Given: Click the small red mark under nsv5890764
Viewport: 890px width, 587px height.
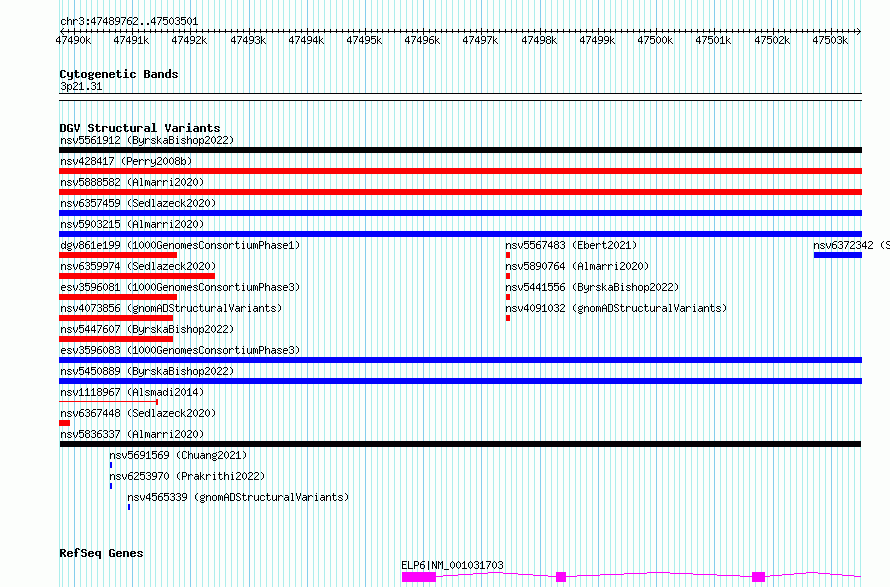Looking at the screenshot, I should click(x=508, y=276).
